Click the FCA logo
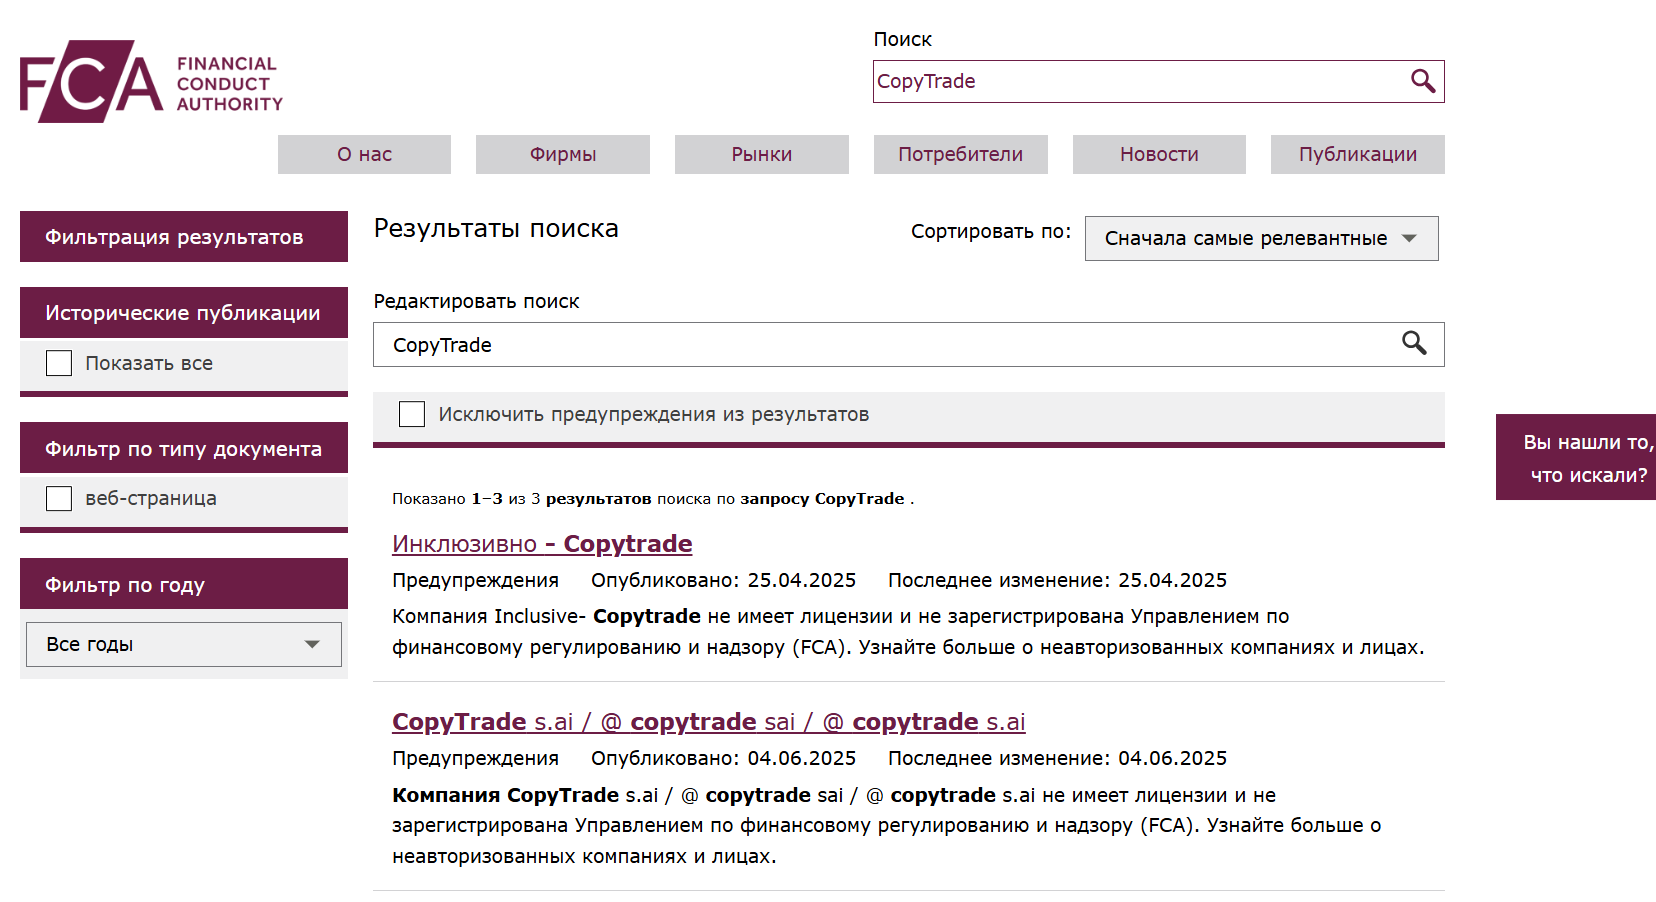The width and height of the screenshot is (1656, 902). coord(151,82)
